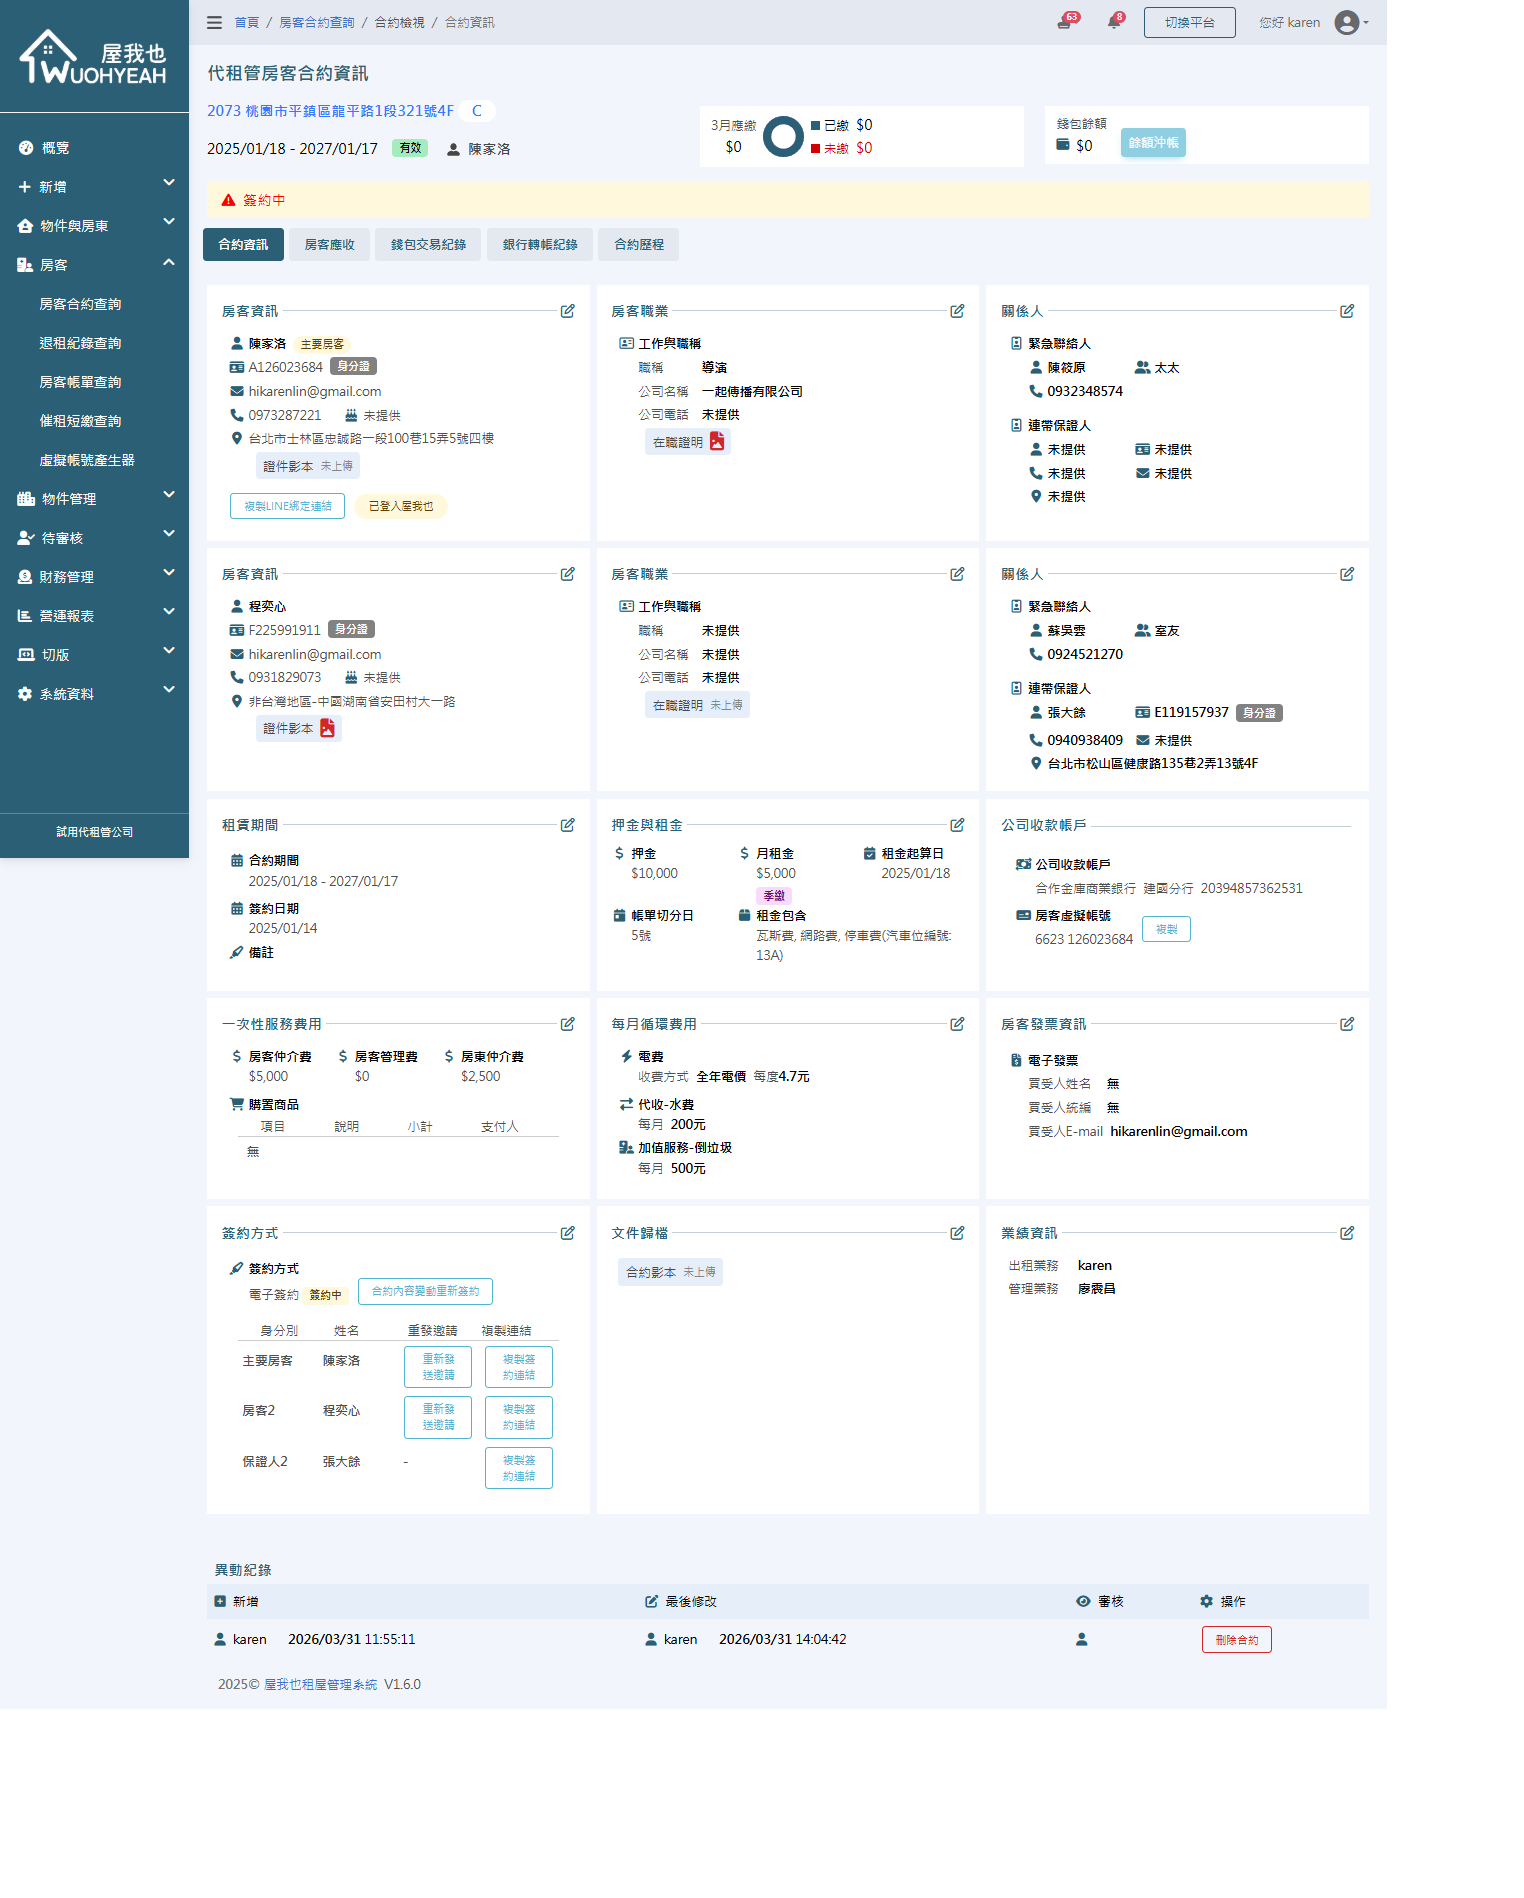The image size is (1524, 1898).
Task: Open 程奕心 證件影本 PDF icon
Action: pyautogui.click(x=327, y=728)
